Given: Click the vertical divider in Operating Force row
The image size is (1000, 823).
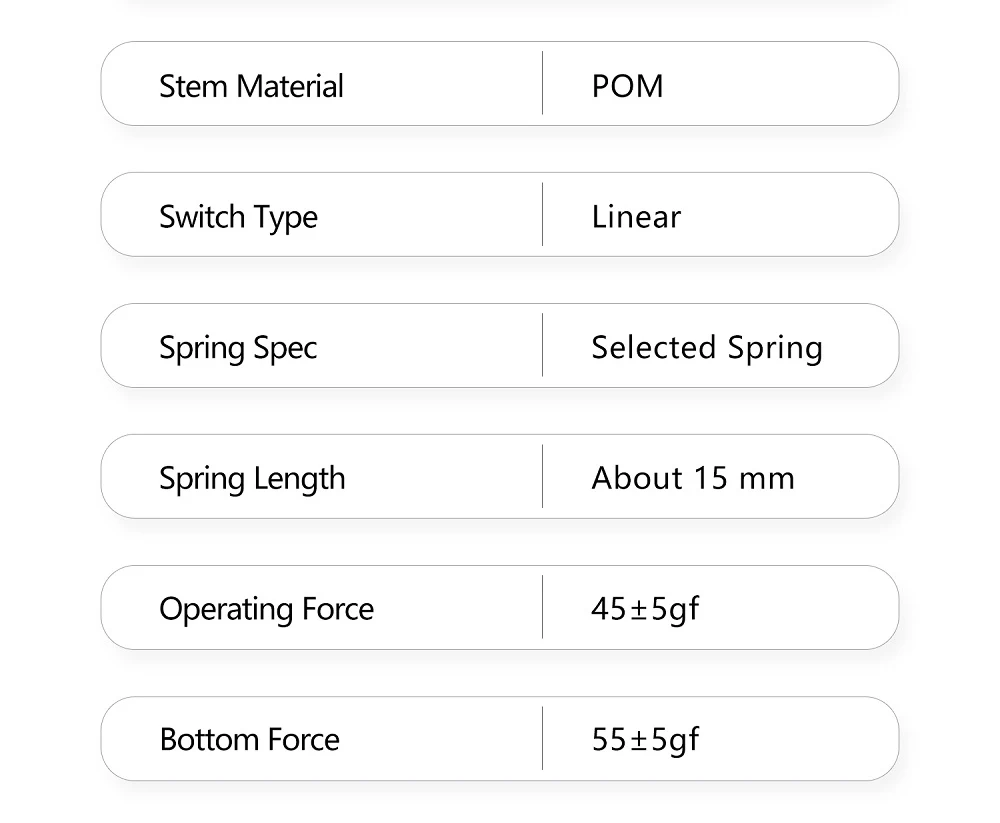Looking at the screenshot, I should click(x=542, y=607).
